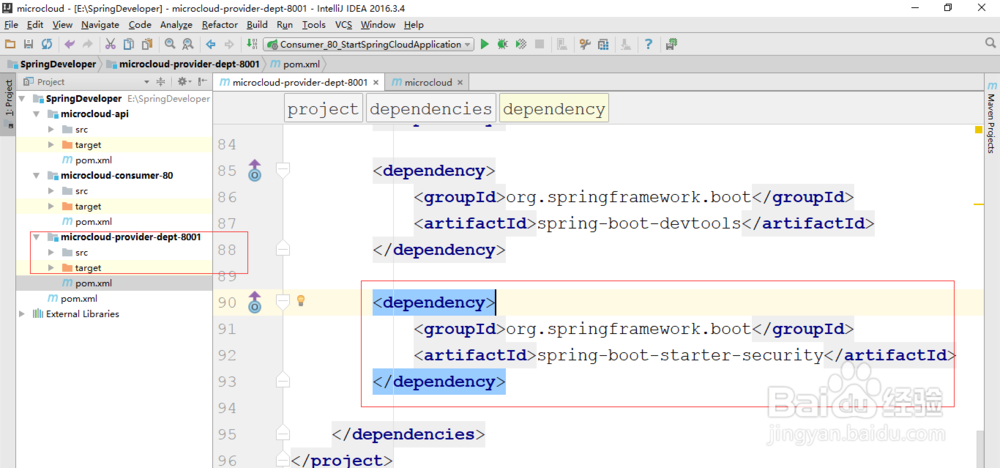Open the Maven Projects side tool window
The width and height of the screenshot is (1000, 468).
(x=991, y=117)
